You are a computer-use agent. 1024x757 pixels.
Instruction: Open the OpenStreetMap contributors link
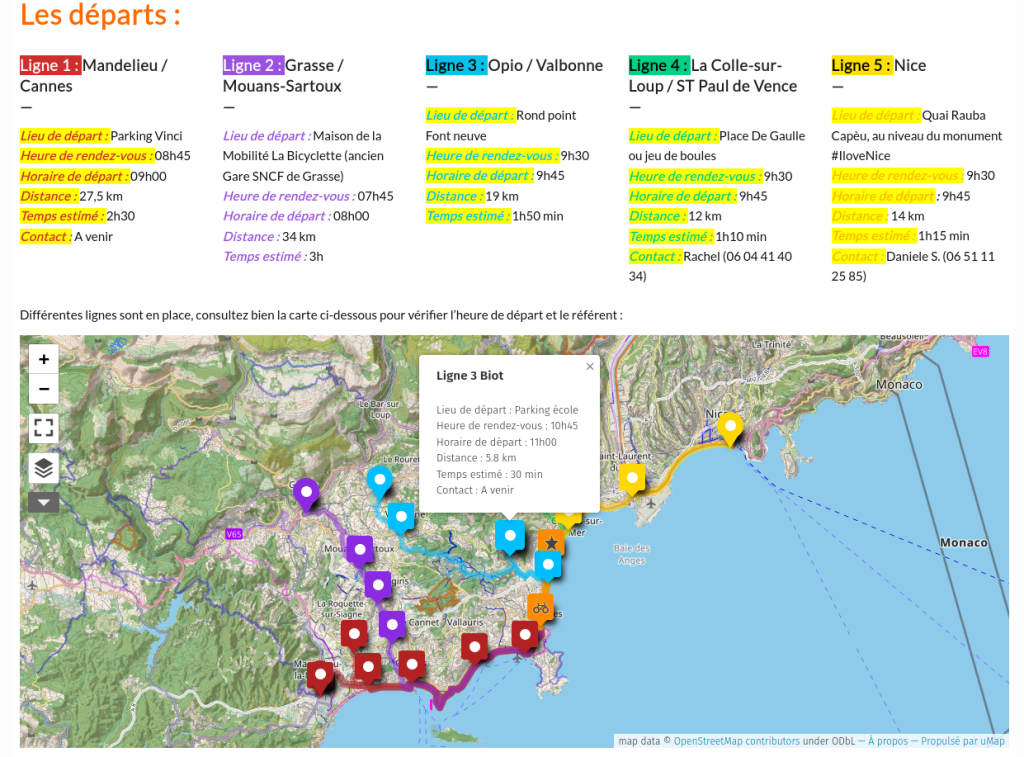736,741
